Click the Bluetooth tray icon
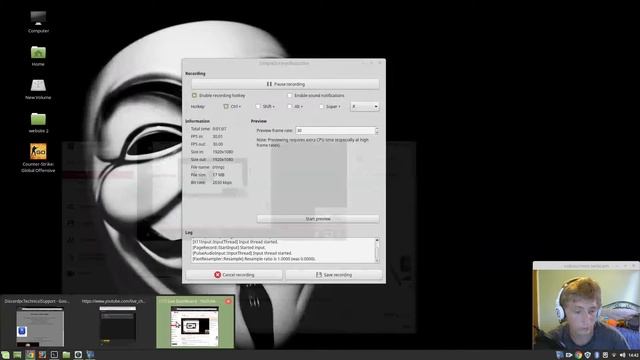 point(597,355)
